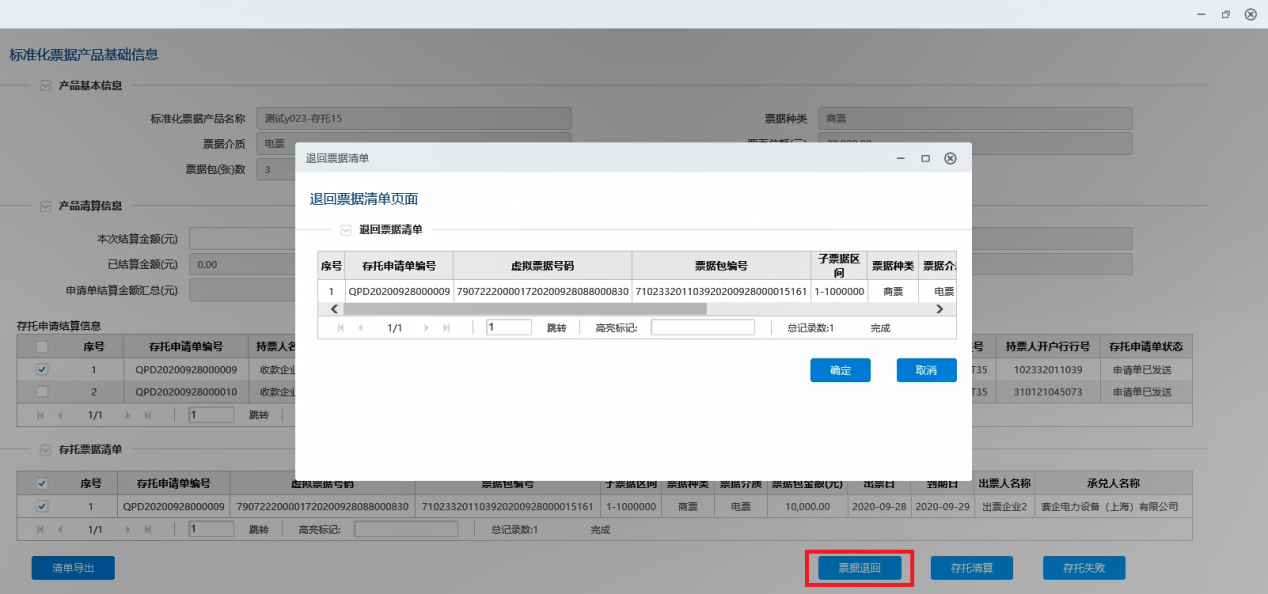Click the 存托失败 button
The width and height of the screenshot is (1268, 594).
[x=1084, y=568]
